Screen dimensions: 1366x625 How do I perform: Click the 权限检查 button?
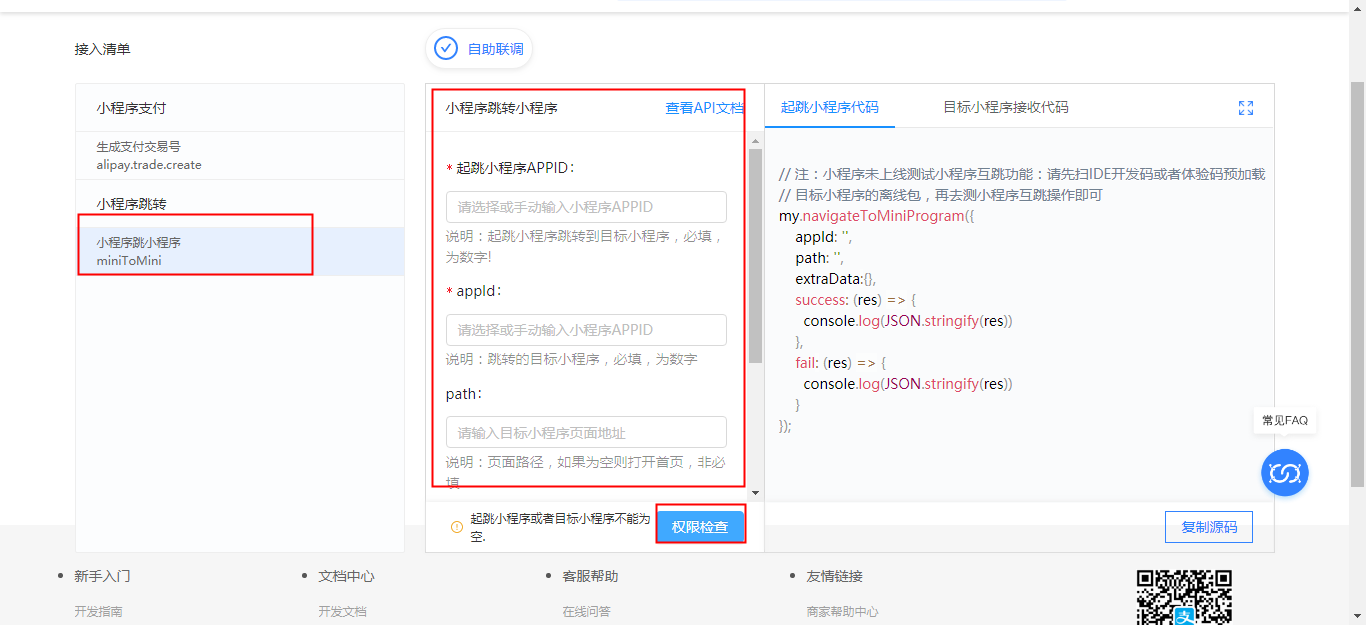point(700,527)
